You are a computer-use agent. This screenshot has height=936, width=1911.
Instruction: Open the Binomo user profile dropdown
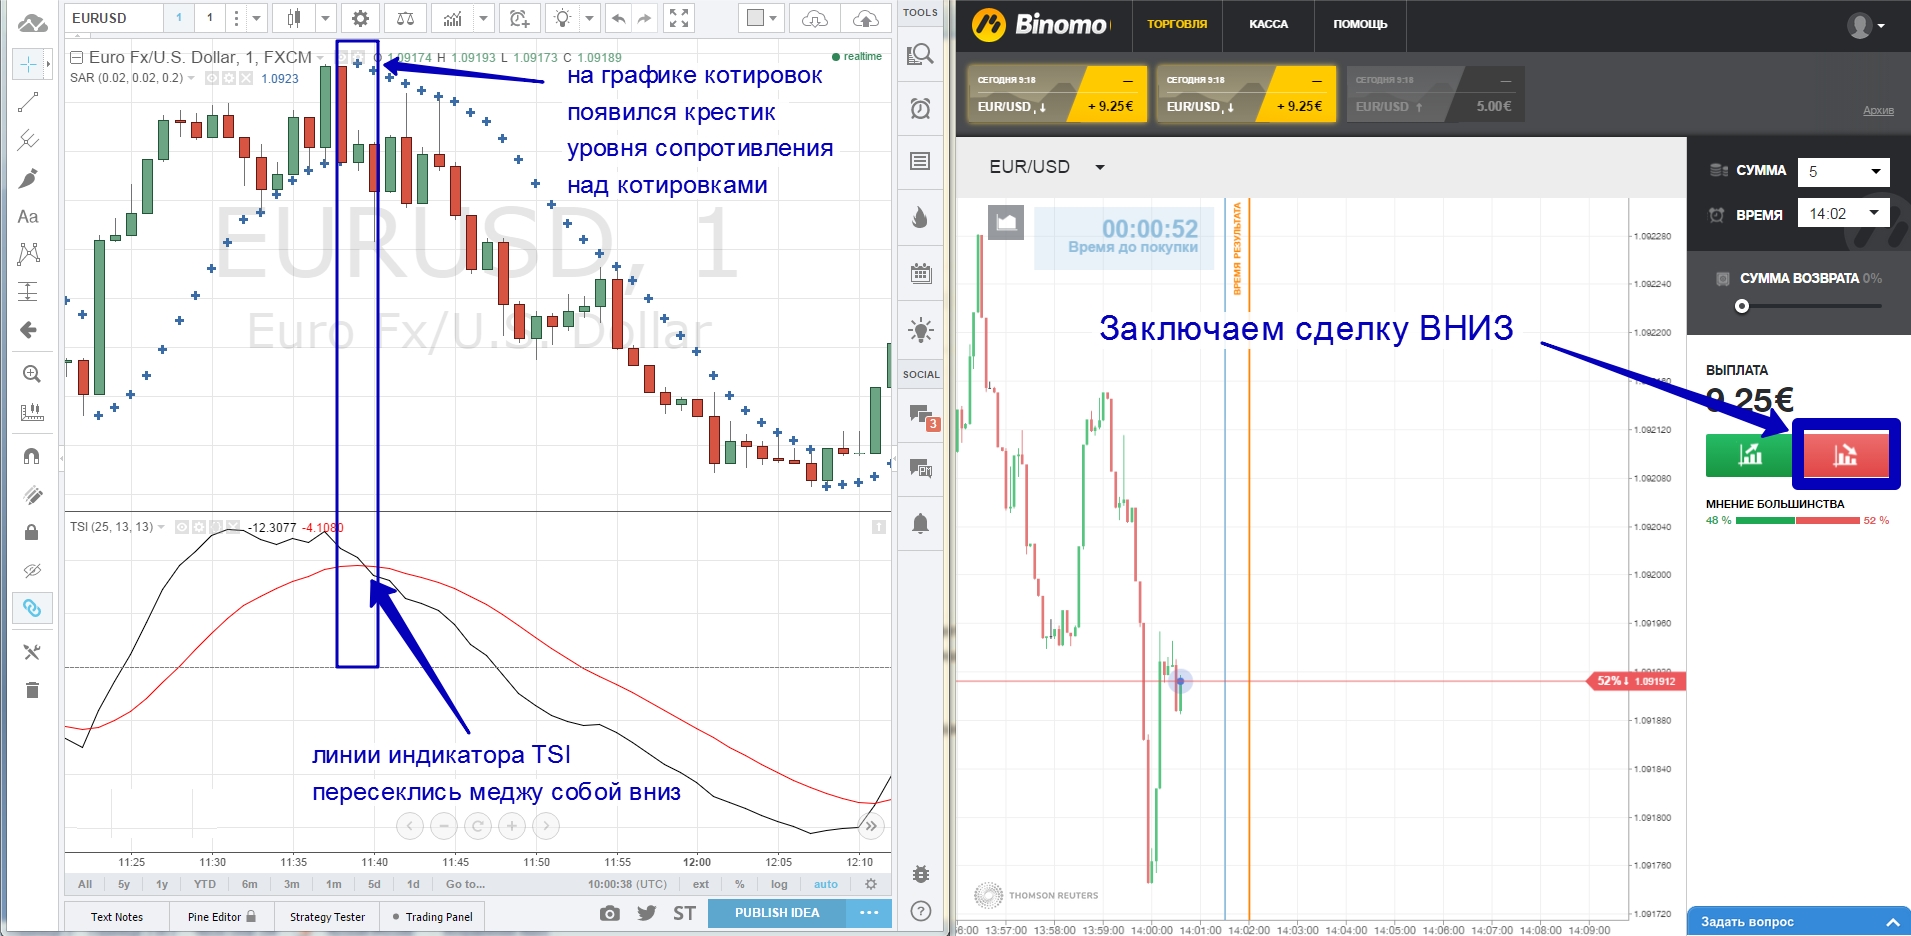click(x=1866, y=25)
